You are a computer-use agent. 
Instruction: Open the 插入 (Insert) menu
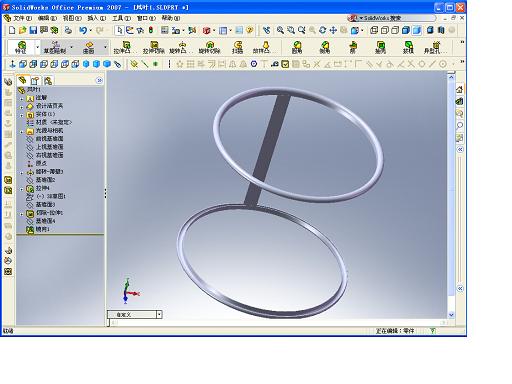pyautogui.click(x=97, y=18)
